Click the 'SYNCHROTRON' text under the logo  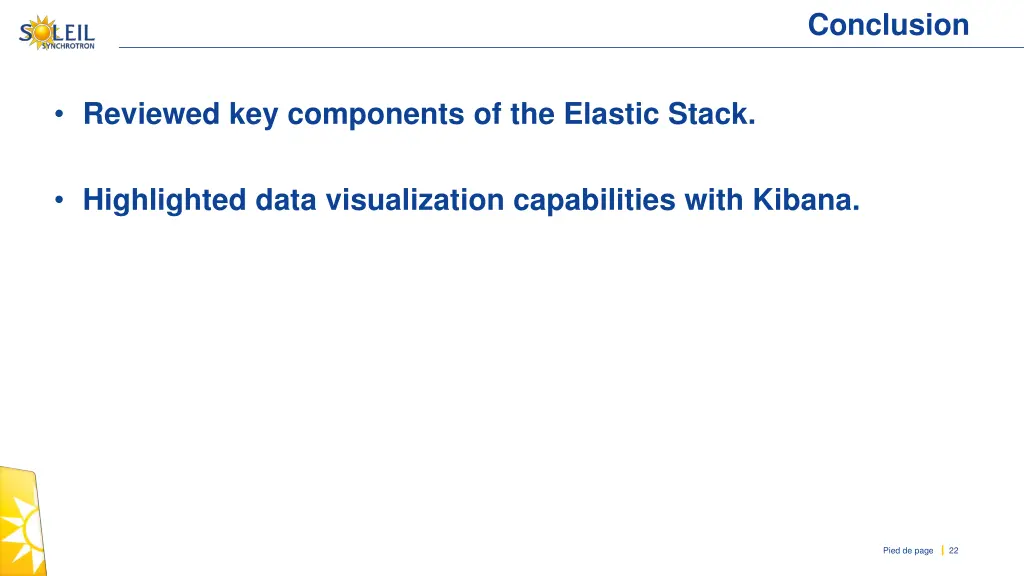68,46
